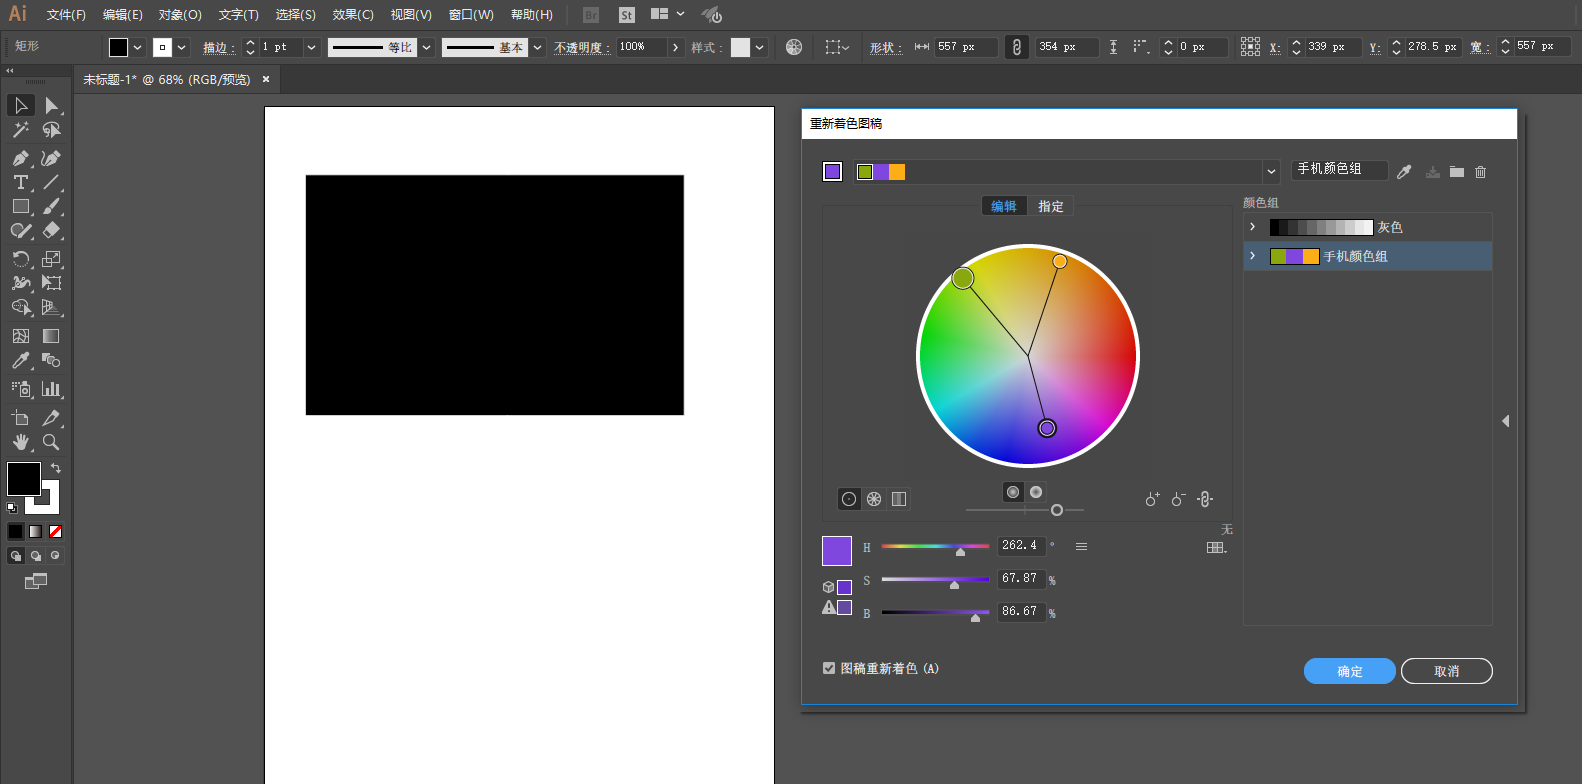Toggle constrain width and height link
Screen dimensions: 1582x784
[1016, 47]
